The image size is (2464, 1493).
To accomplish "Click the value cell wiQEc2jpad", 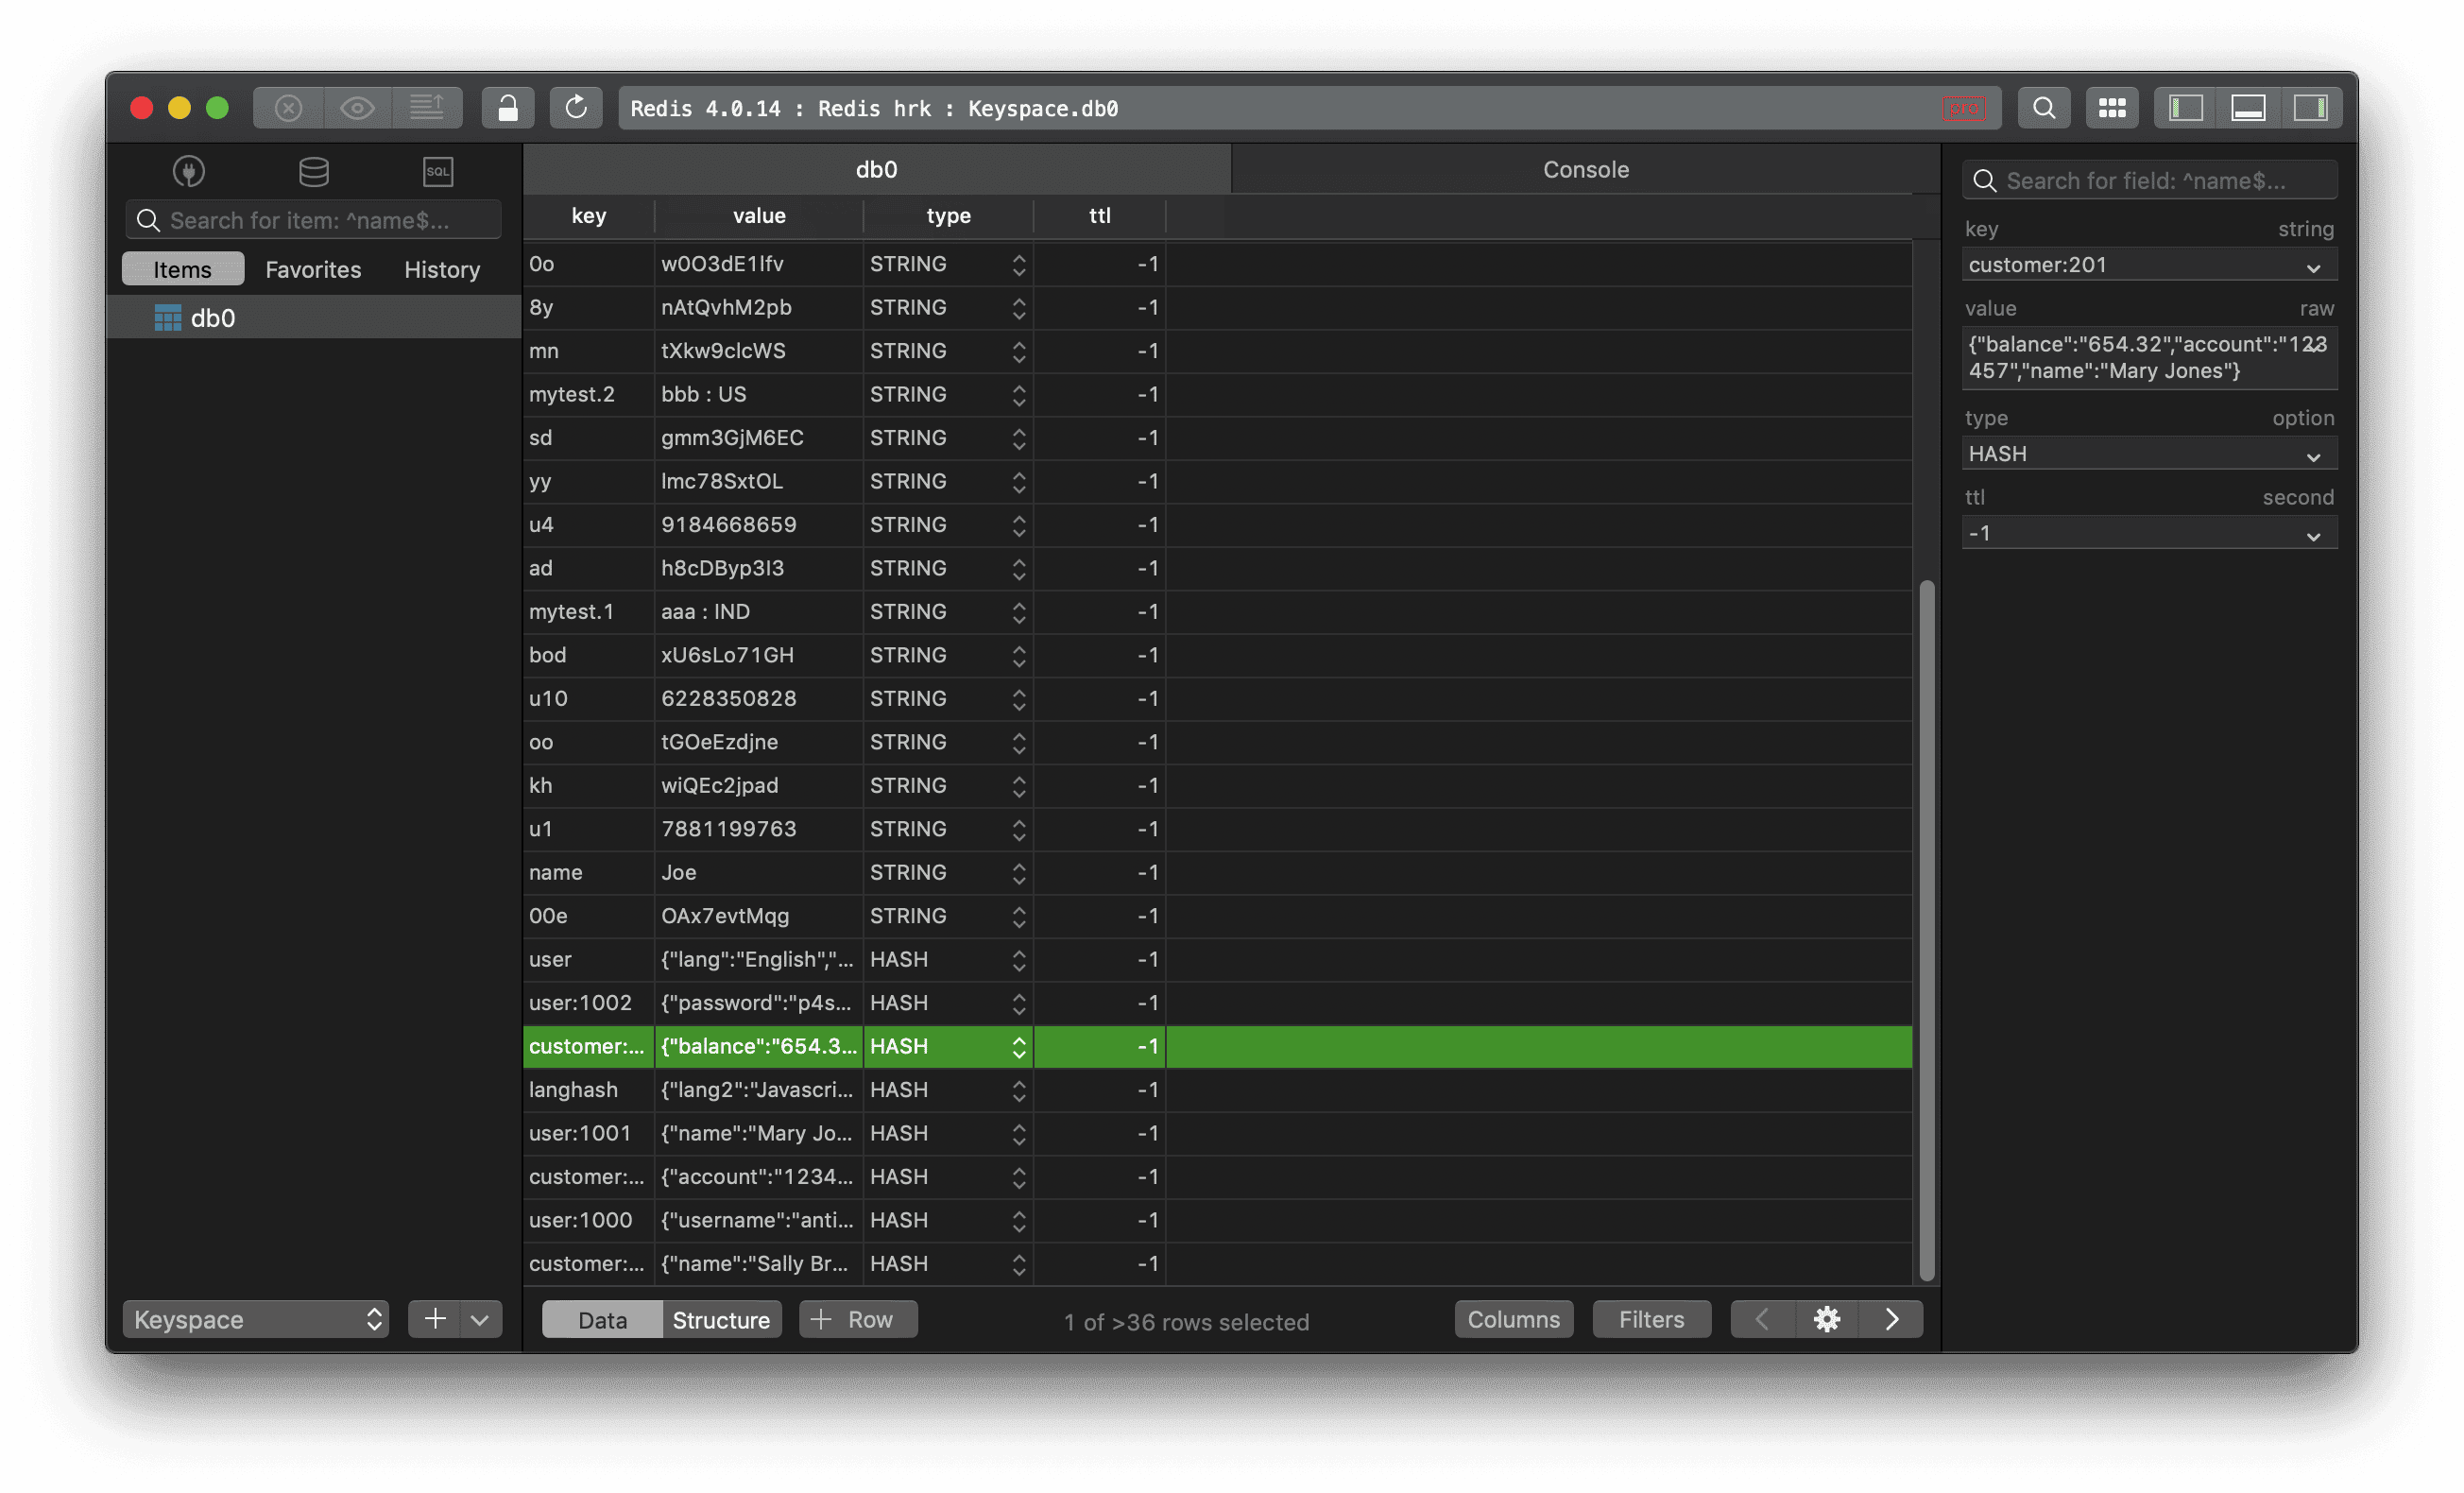I will pos(759,786).
